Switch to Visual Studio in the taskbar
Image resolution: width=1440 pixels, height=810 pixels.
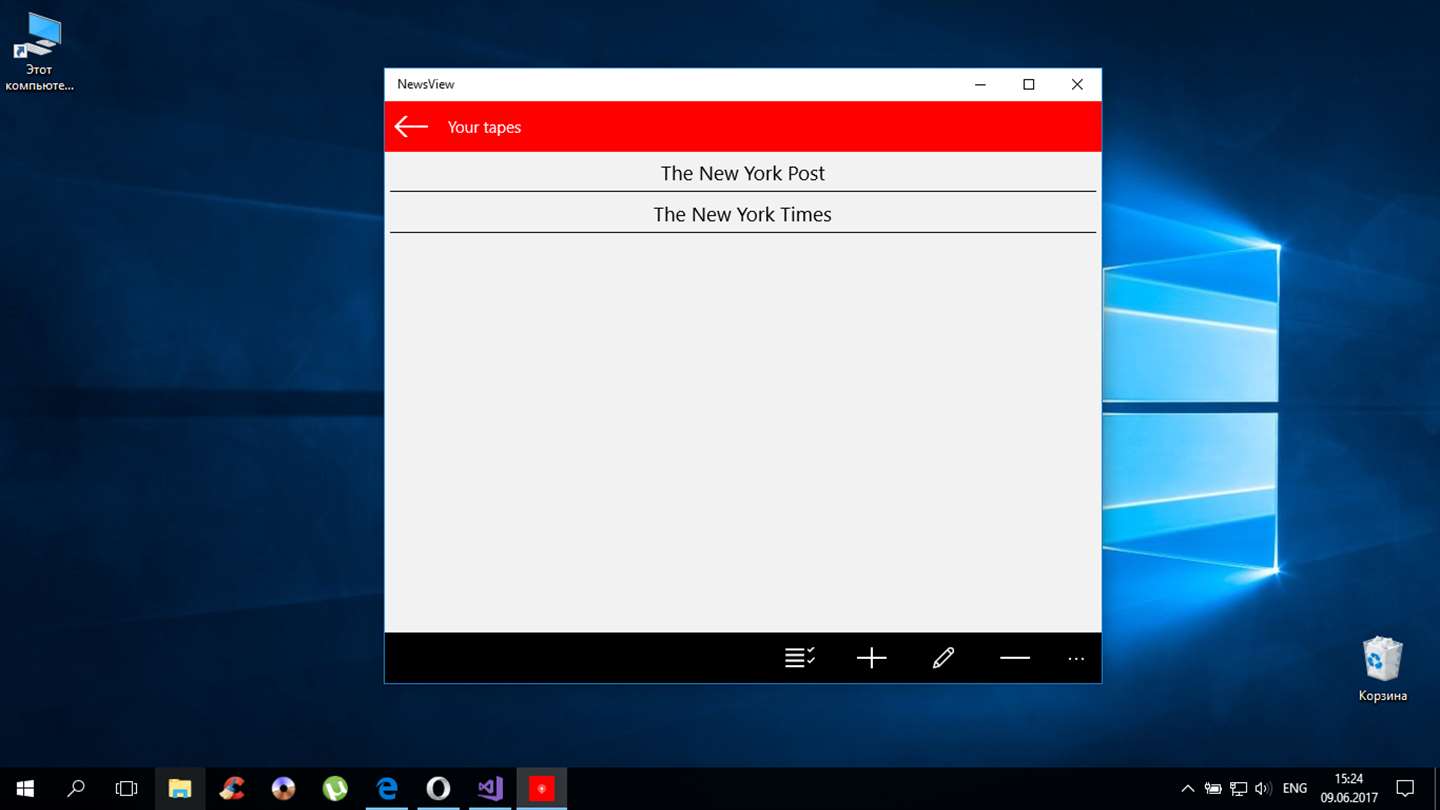(490, 788)
